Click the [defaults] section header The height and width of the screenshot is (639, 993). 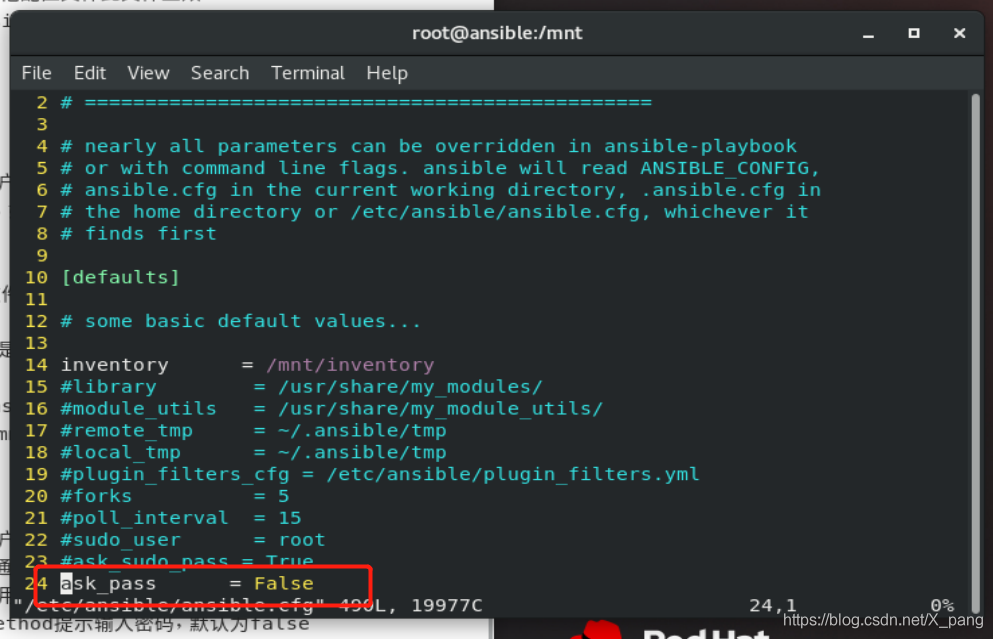click(120, 277)
